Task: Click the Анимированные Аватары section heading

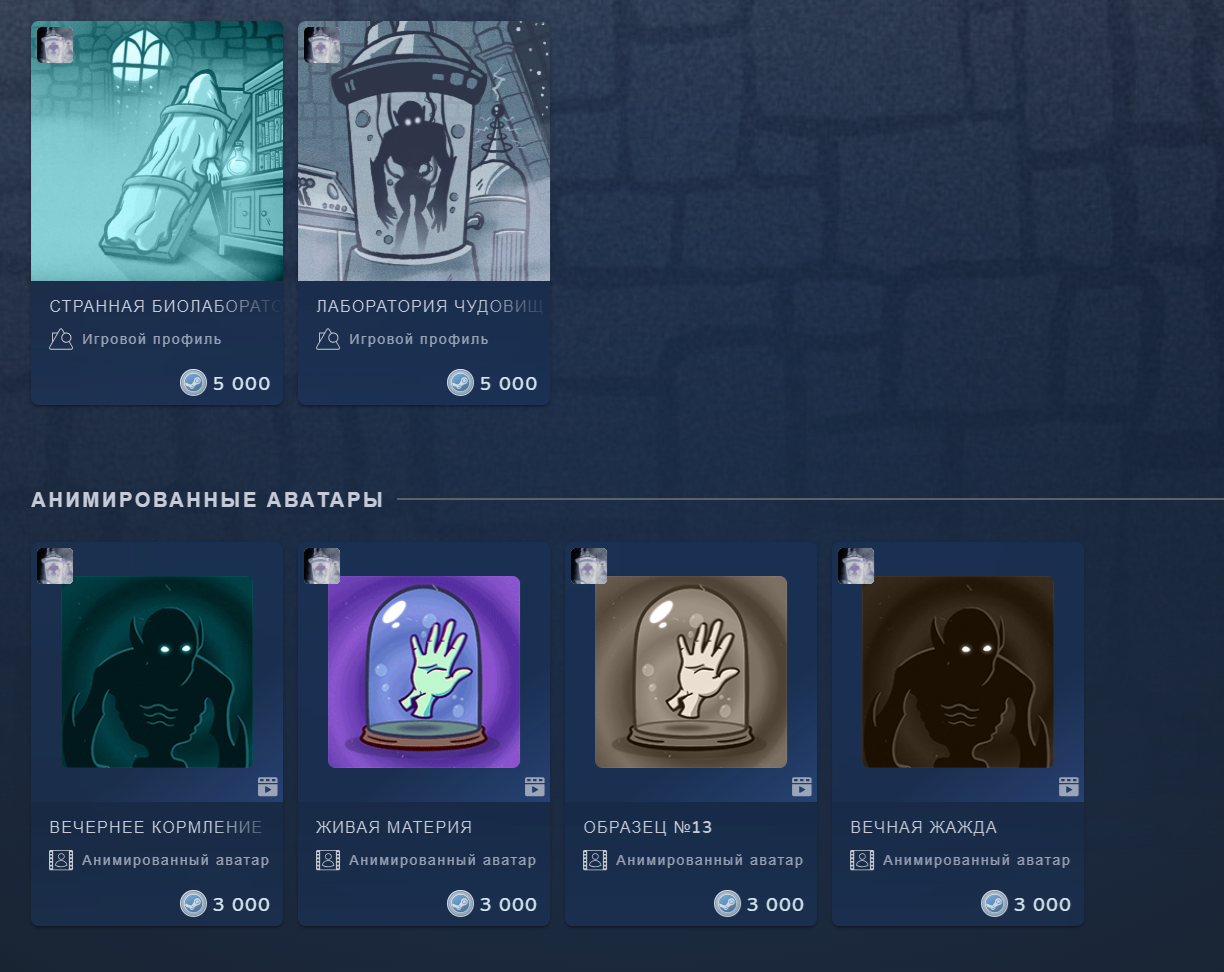Action: tap(207, 499)
